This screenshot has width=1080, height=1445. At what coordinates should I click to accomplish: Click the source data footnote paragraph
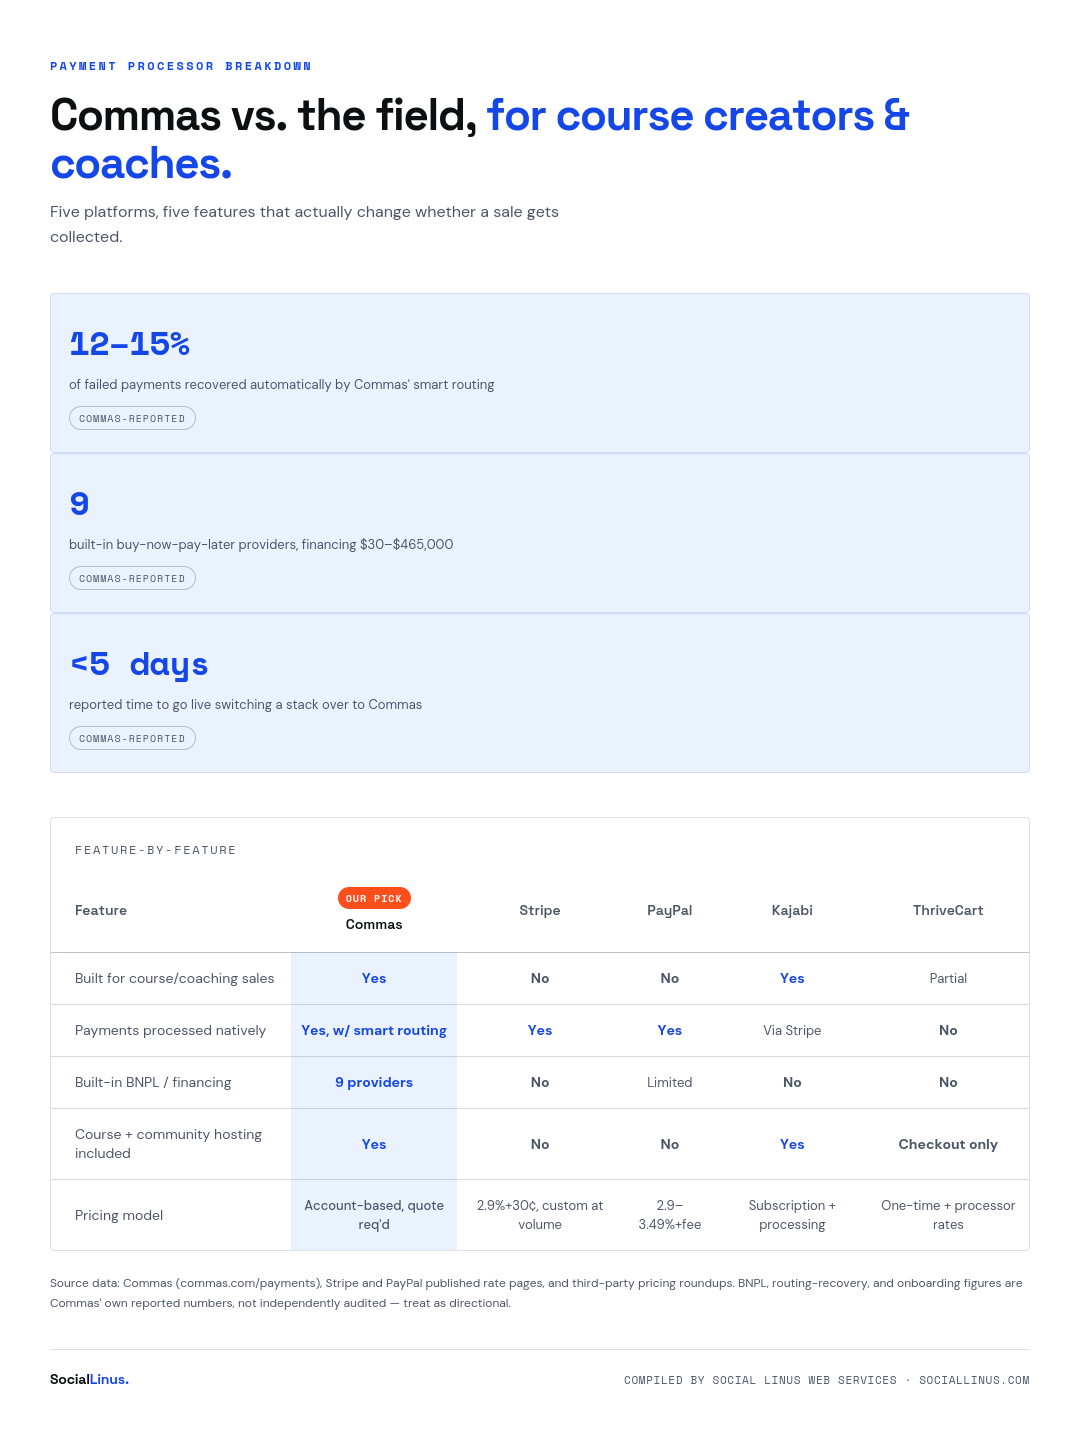[536, 1293]
